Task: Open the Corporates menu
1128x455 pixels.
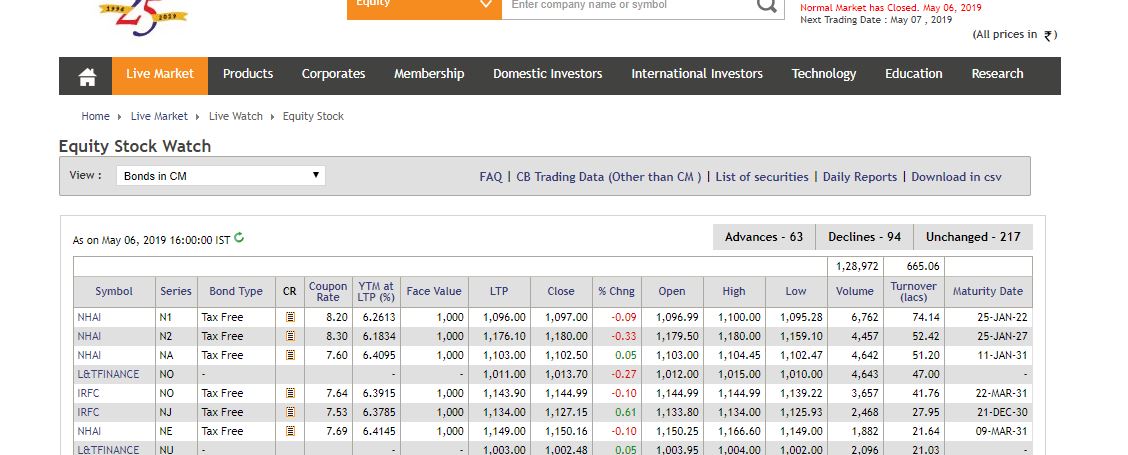Action: click(x=333, y=73)
